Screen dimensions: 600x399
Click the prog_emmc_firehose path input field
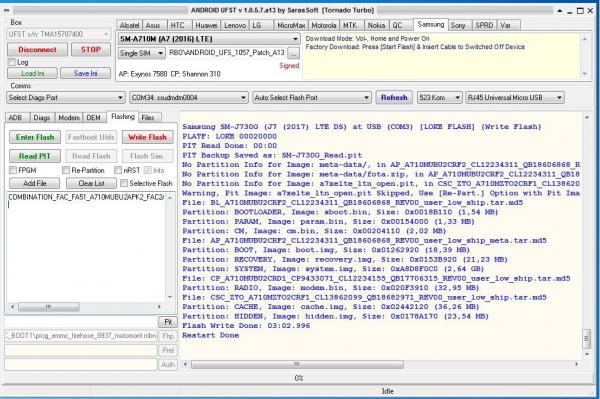click(x=81, y=336)
